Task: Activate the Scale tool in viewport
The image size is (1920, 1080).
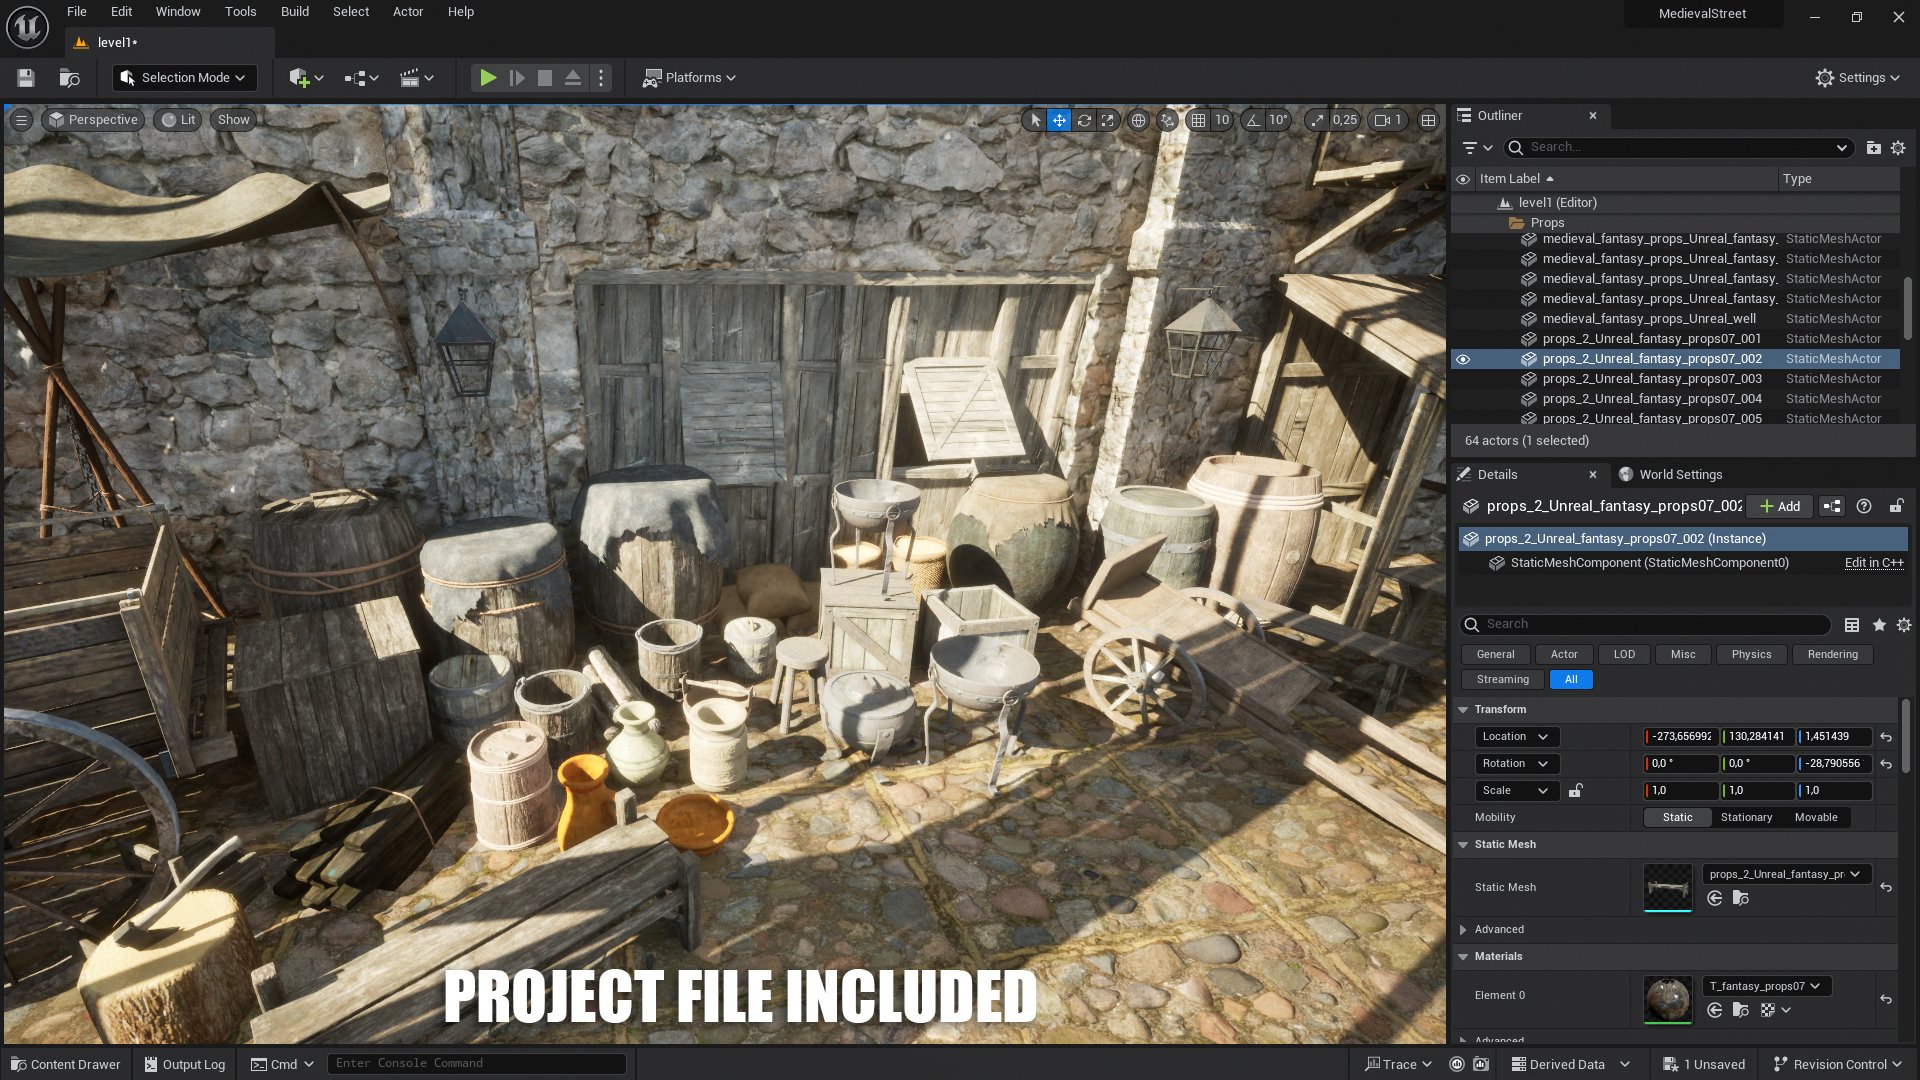Action: click(x=1108, y=120)
